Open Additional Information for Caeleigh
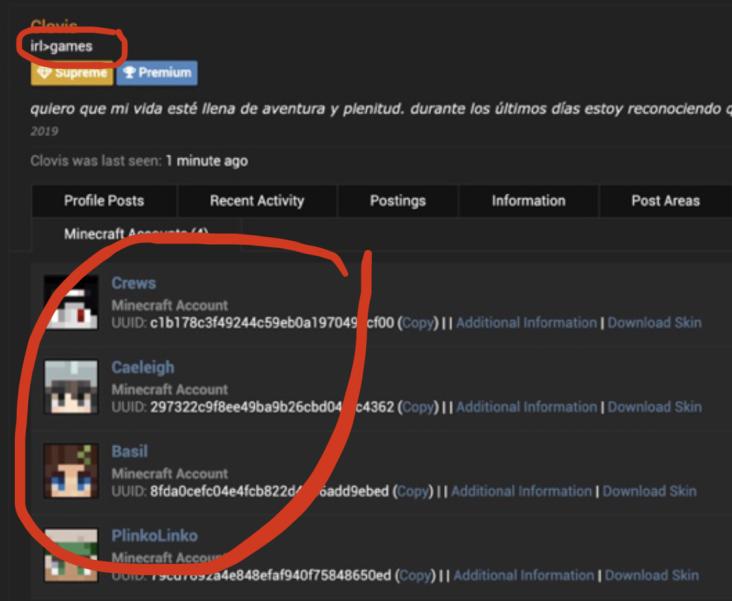 (x=527, y=407)
